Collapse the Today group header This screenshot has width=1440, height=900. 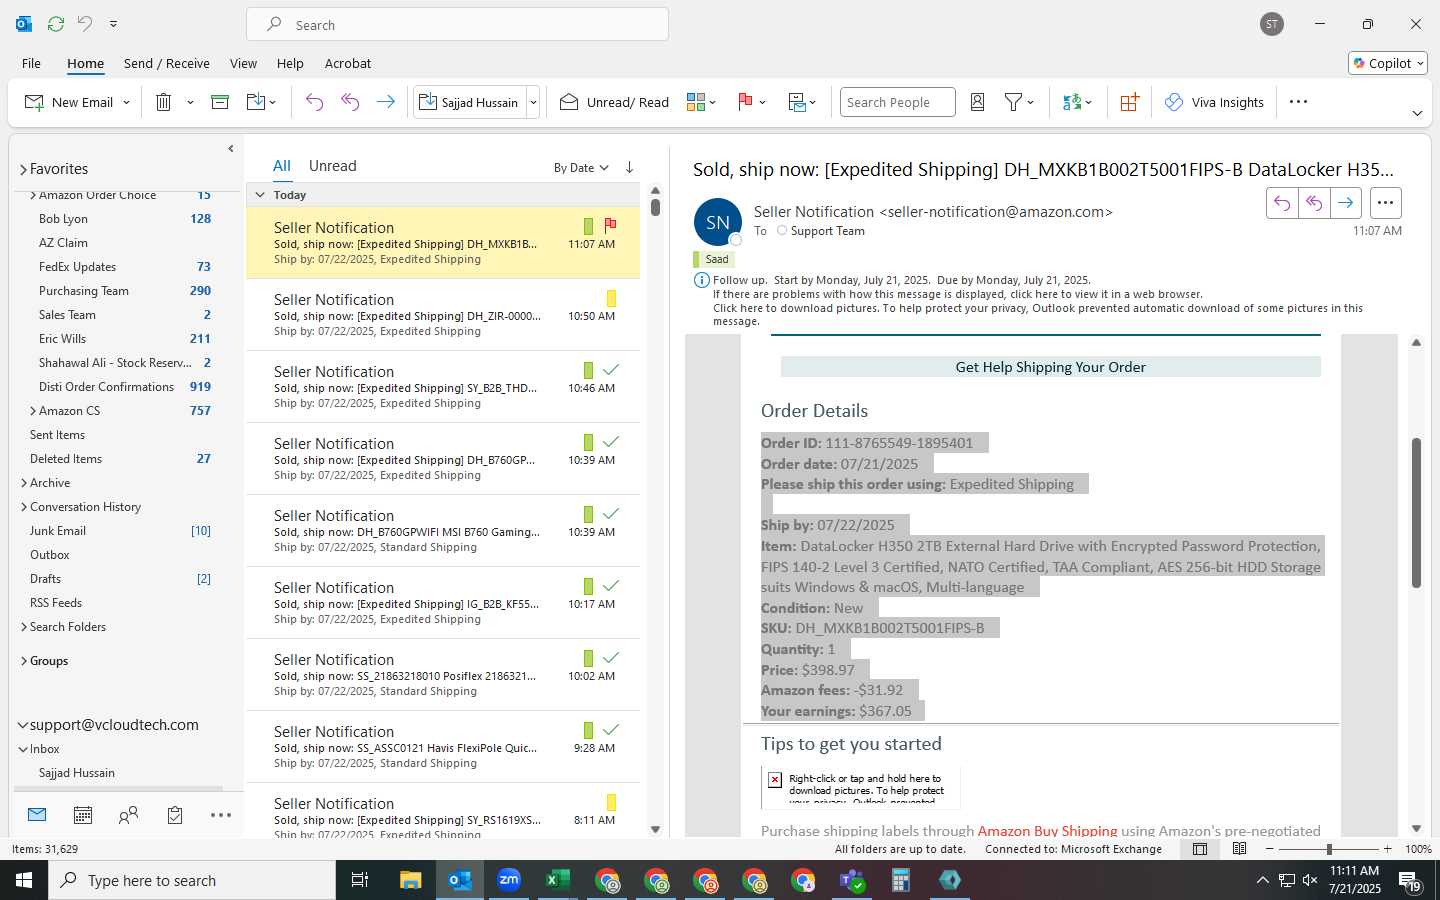260,195
